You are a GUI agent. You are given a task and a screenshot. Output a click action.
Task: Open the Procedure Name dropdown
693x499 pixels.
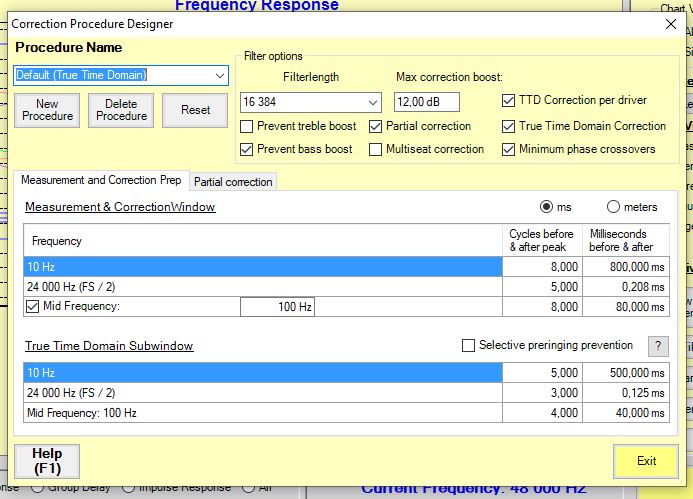[219, 75]
